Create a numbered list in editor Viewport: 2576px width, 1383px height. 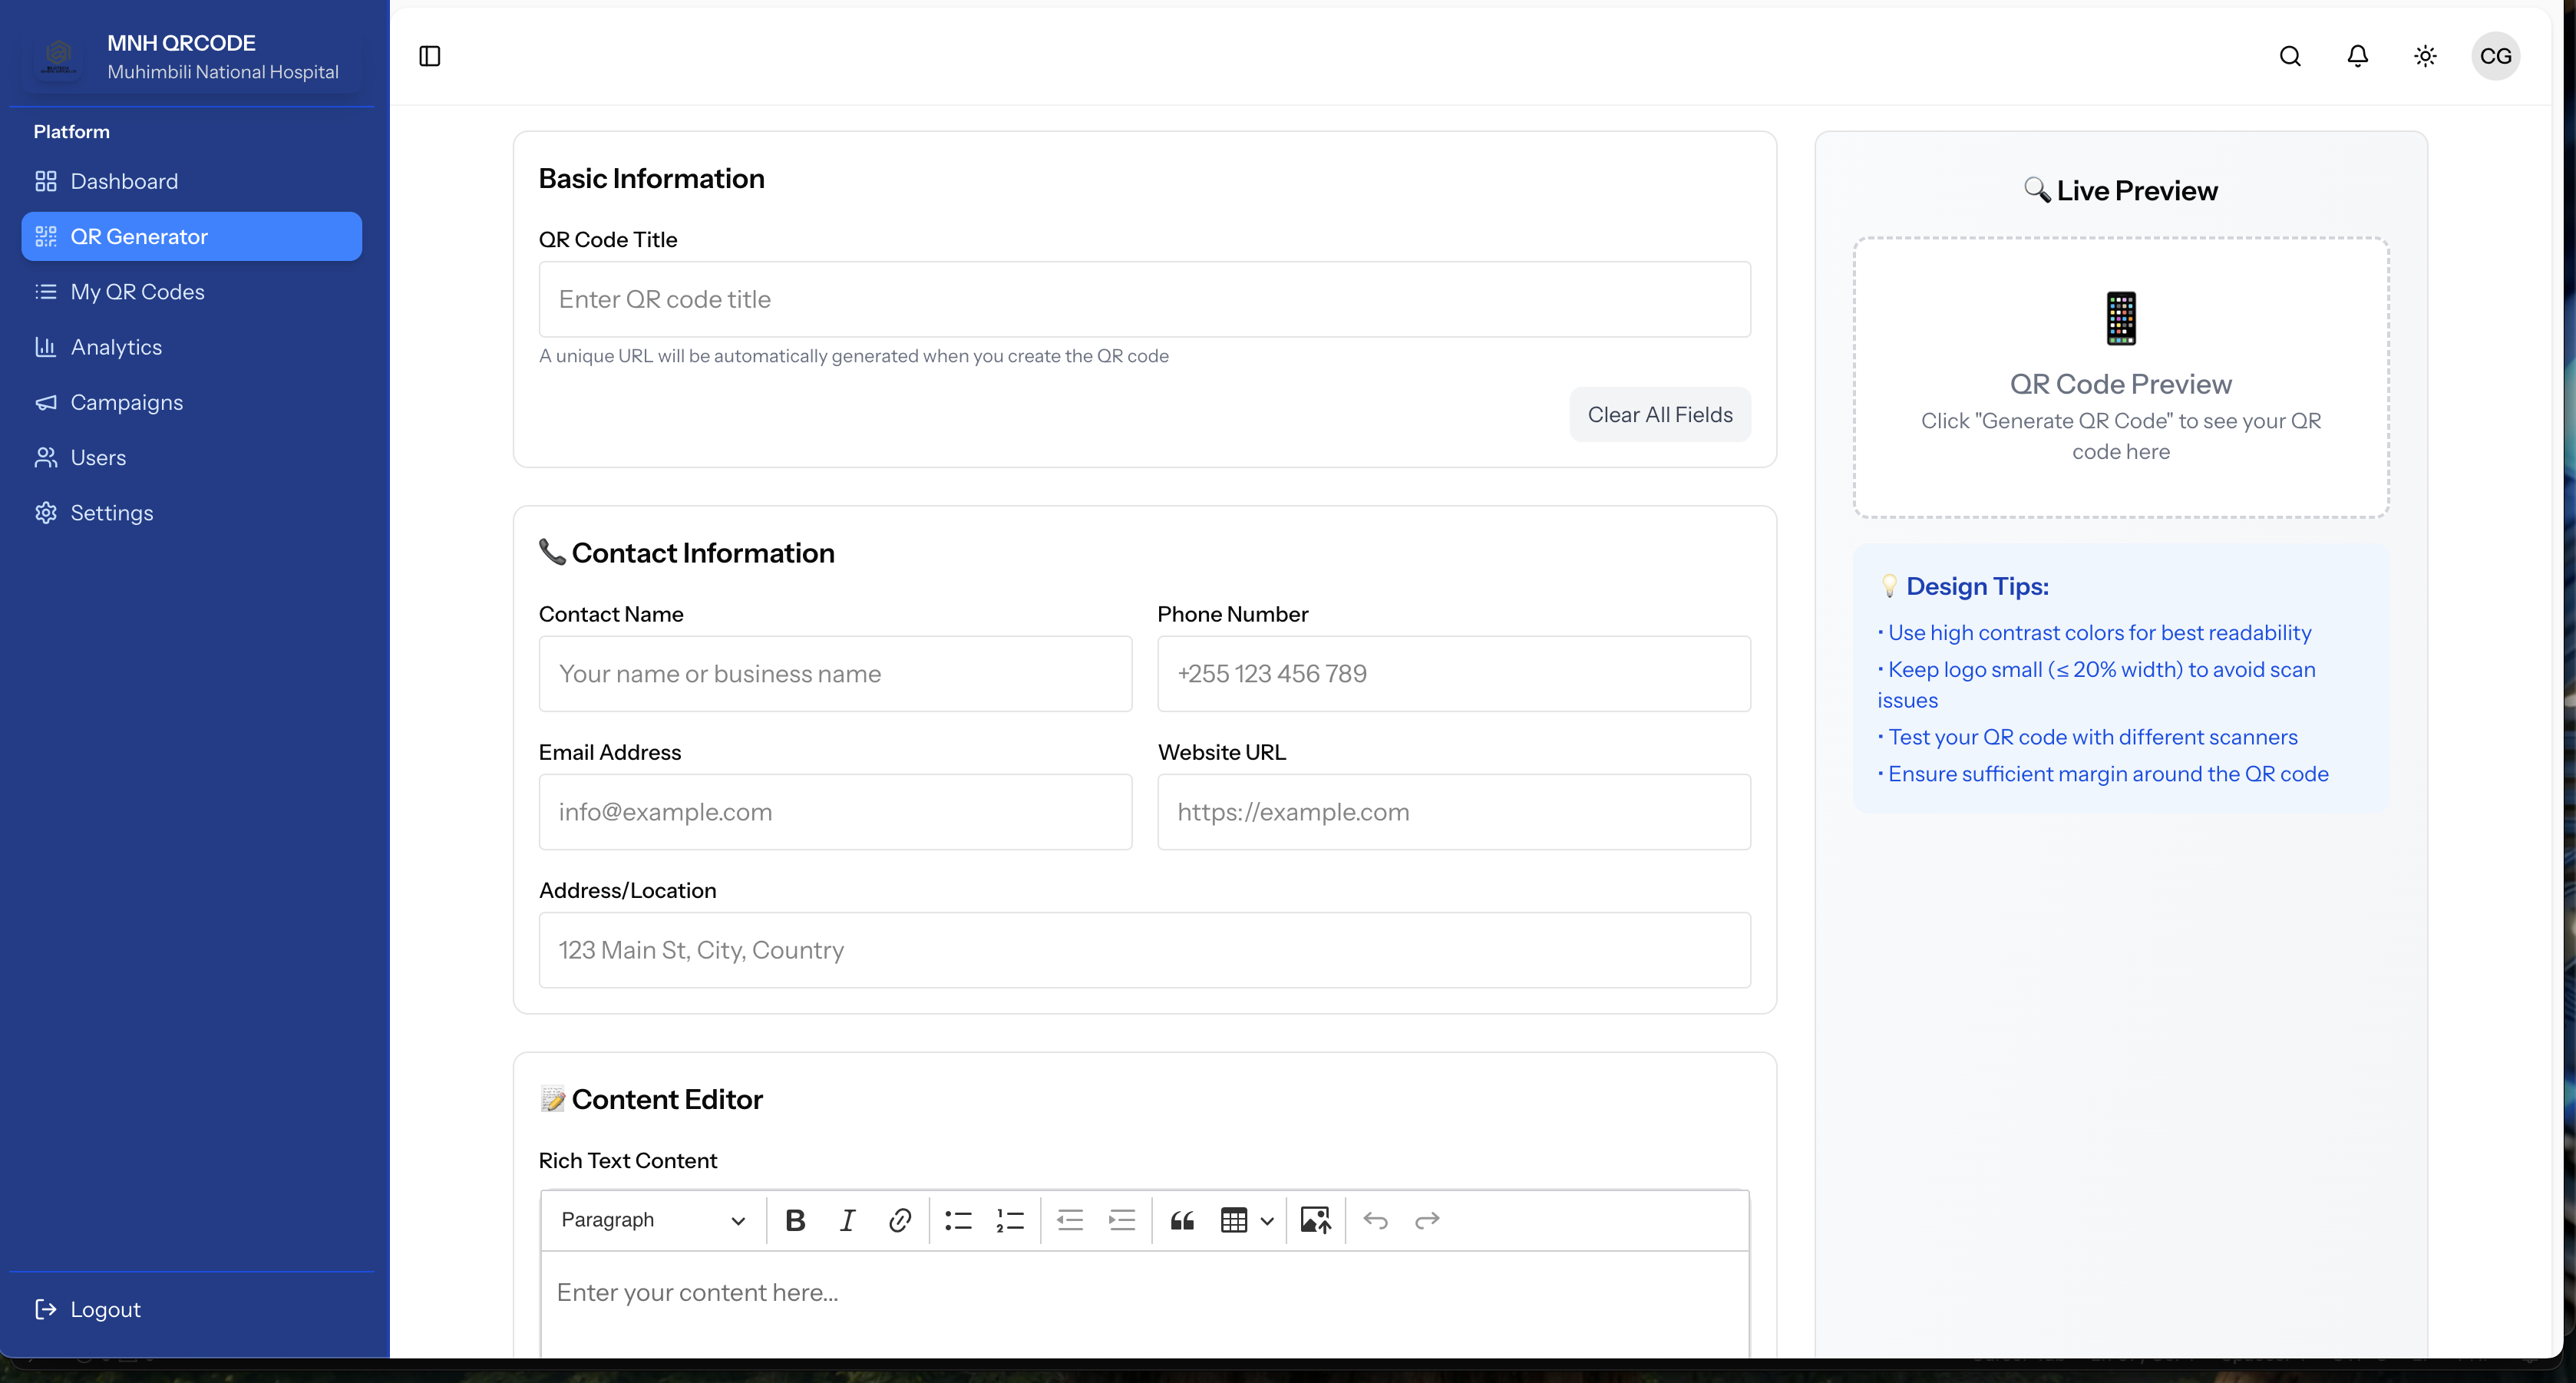[x=1010, y=1220]
